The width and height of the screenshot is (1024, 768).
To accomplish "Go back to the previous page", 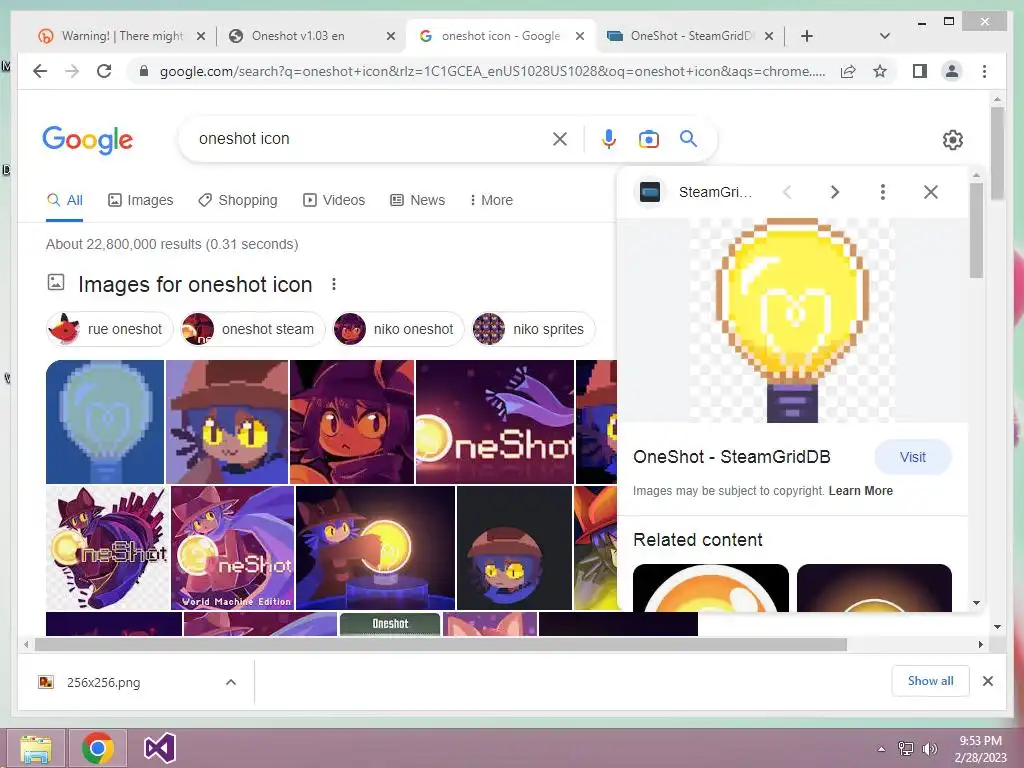I will 40,71.
